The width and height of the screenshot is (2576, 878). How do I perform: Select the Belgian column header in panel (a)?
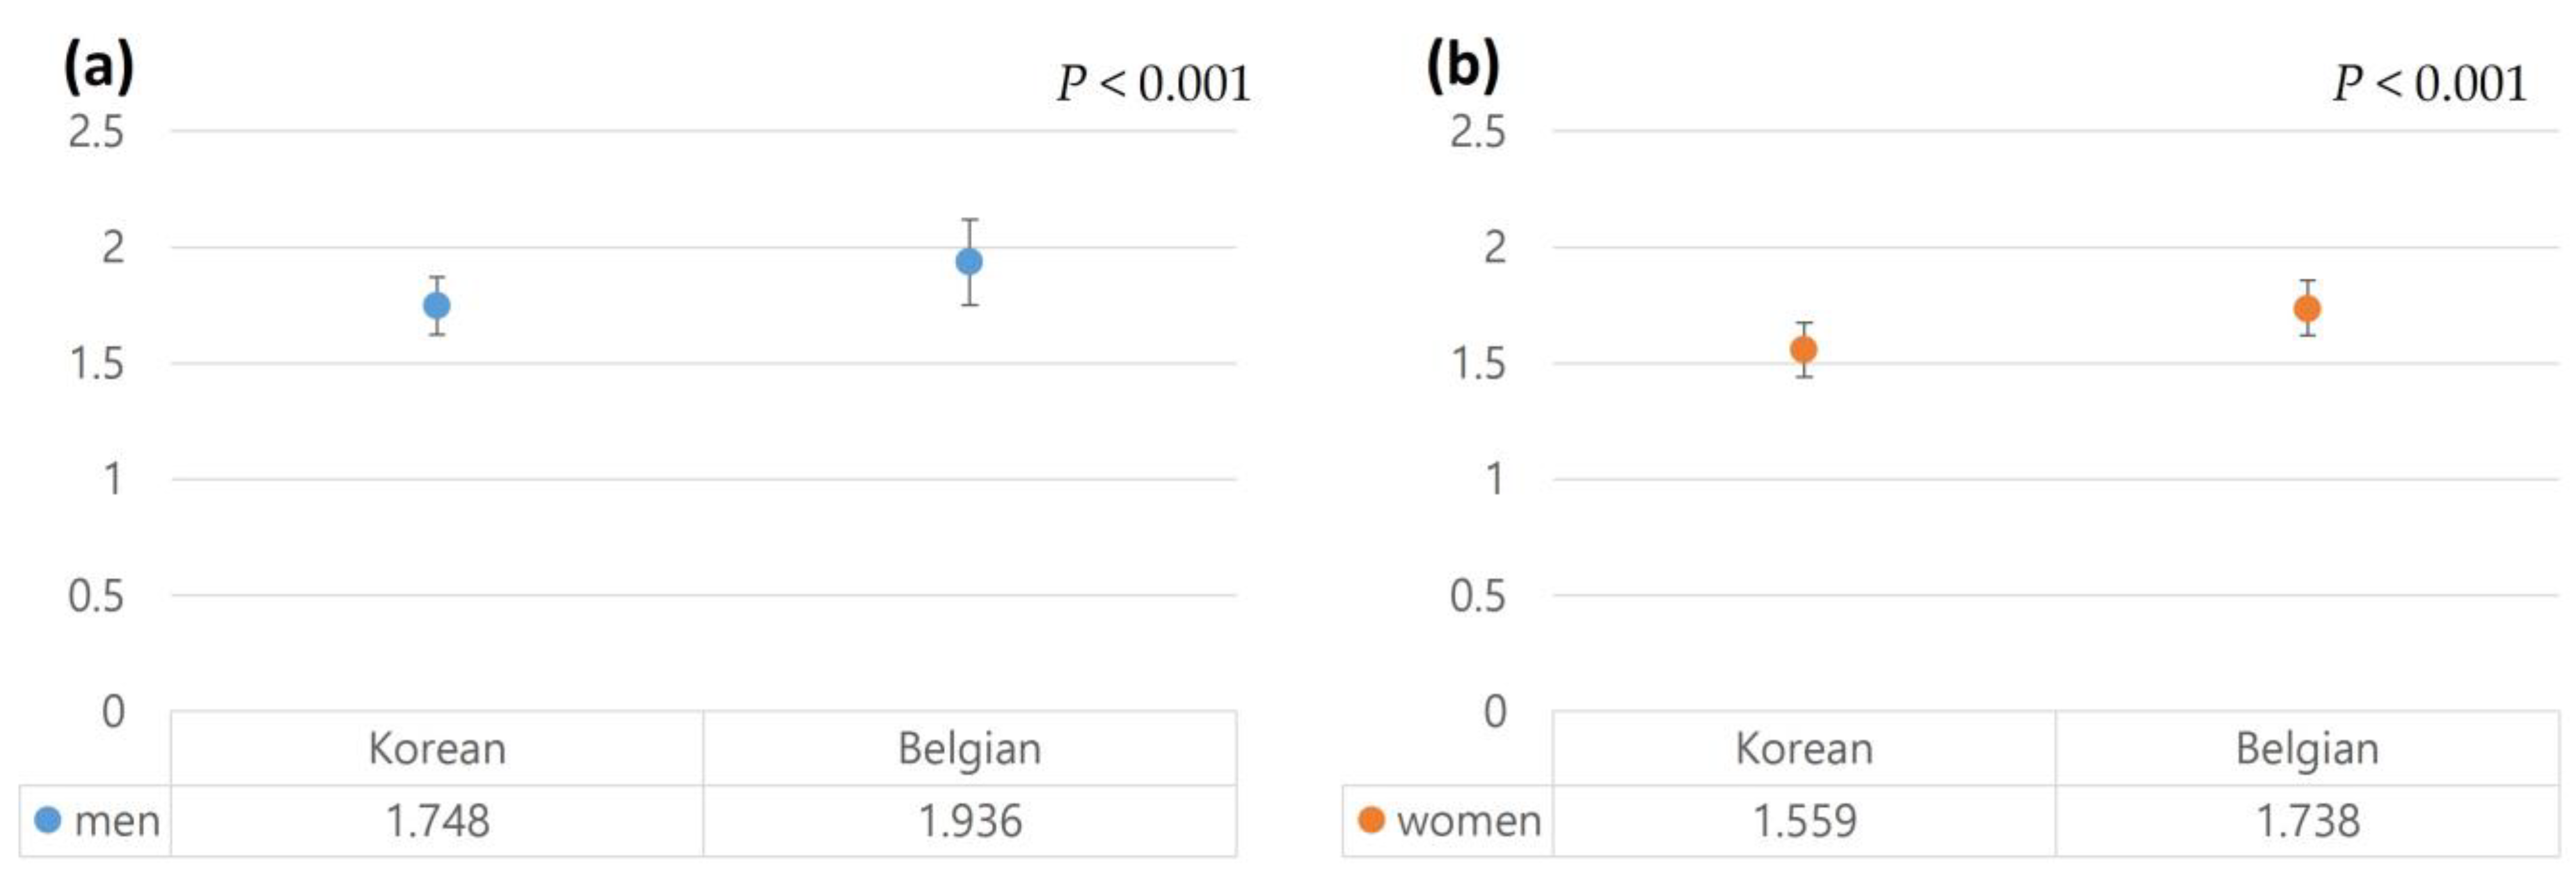click(969, 748)
